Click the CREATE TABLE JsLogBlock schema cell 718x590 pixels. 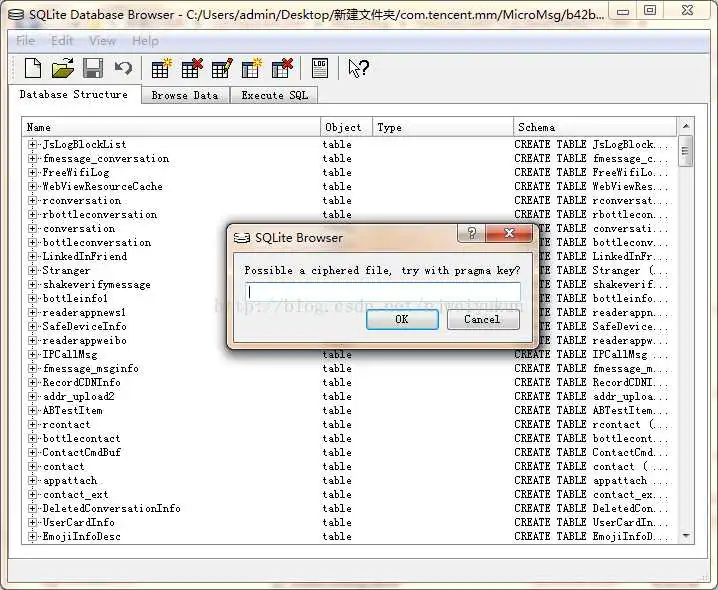tap(591, 144)
